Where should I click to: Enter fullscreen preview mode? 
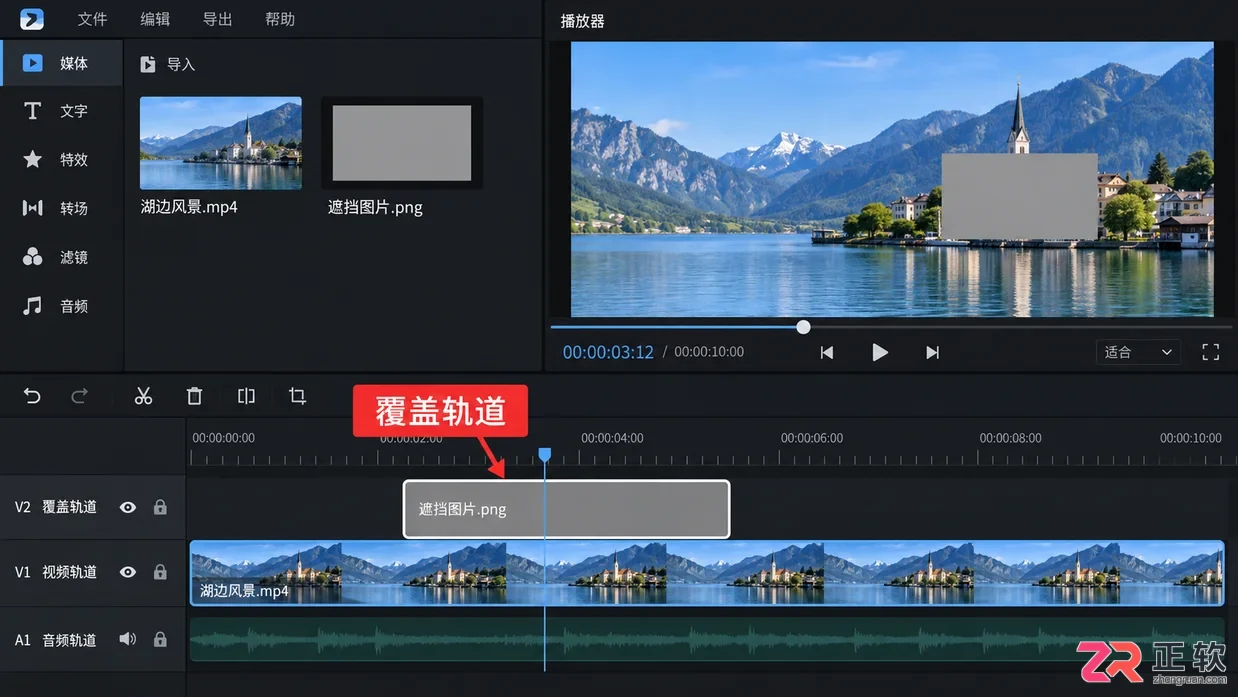click(x=1211, y=352)
